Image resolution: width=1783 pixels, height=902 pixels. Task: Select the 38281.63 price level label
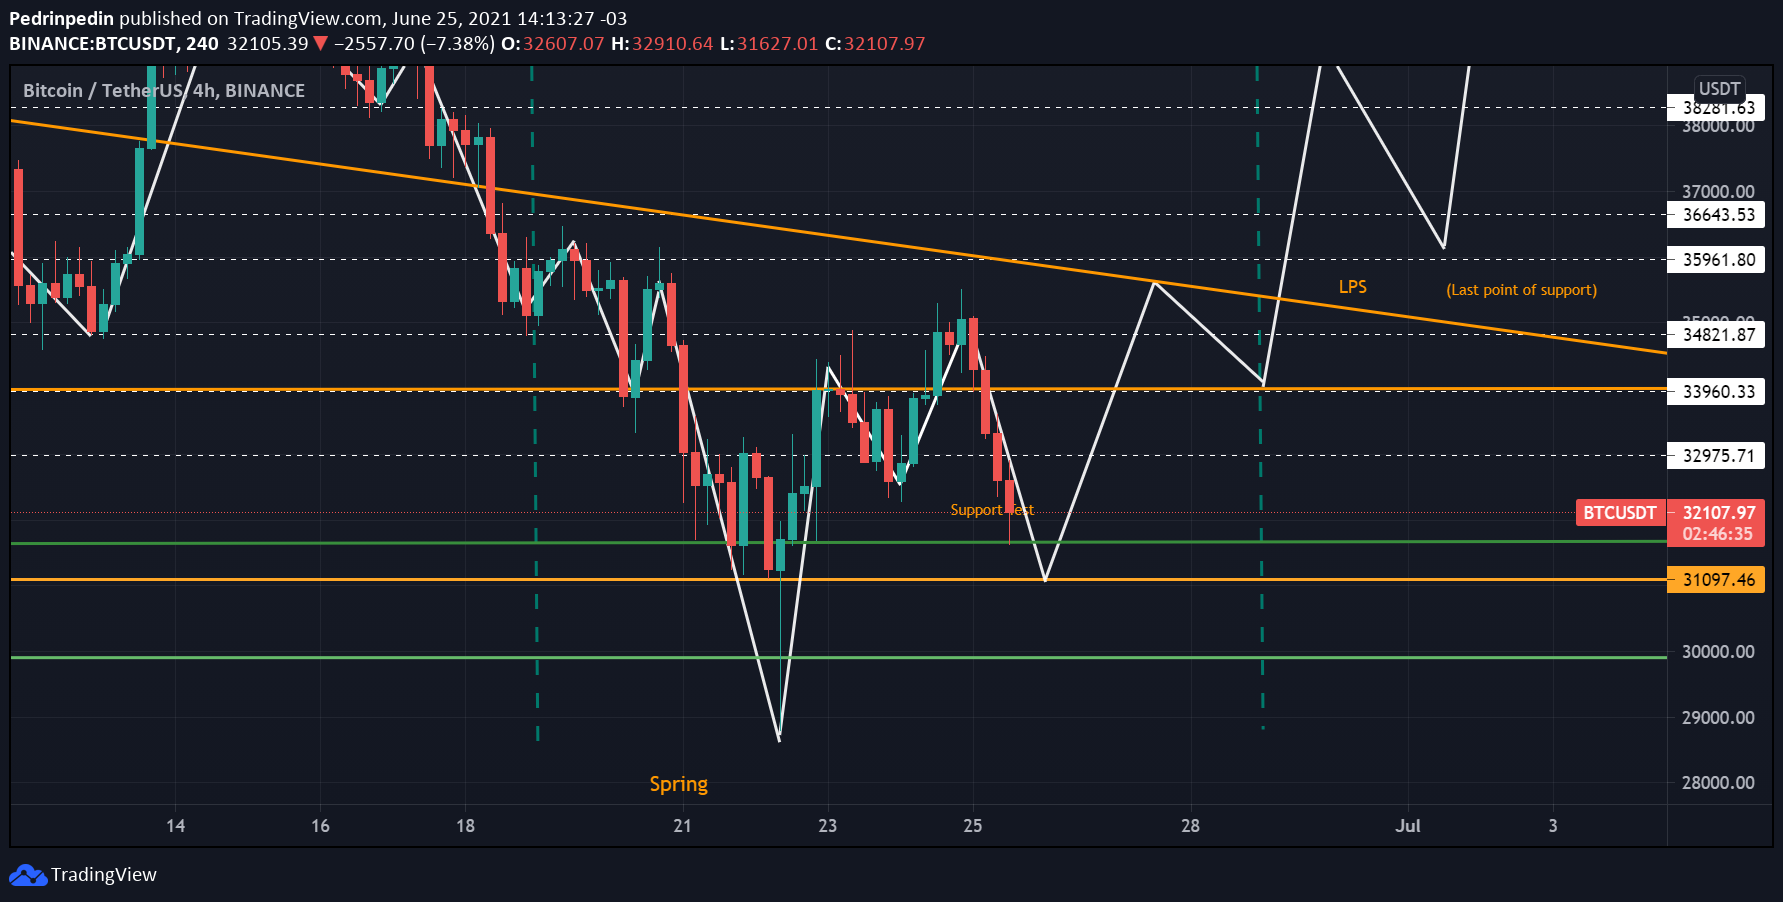pos(1716,108)
